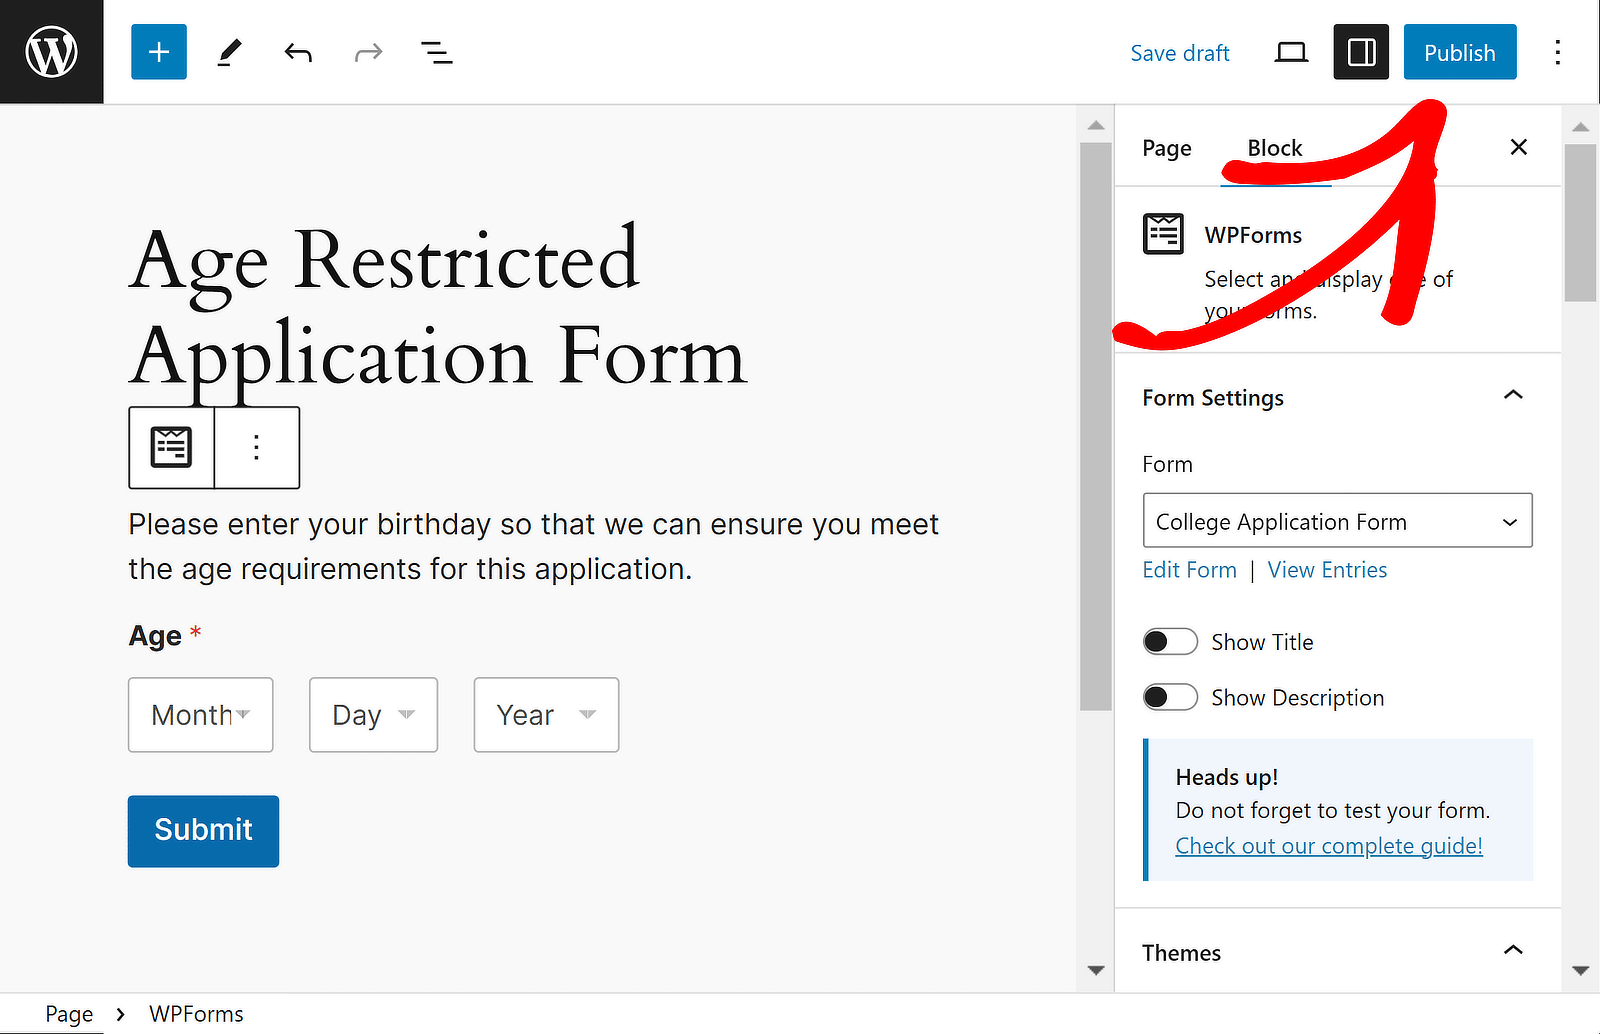Image resolution: width=1600 pixels, height=1034 pixels.
Task: Toggle the settings sidebar panel icon
Action: coord(1360,52)
